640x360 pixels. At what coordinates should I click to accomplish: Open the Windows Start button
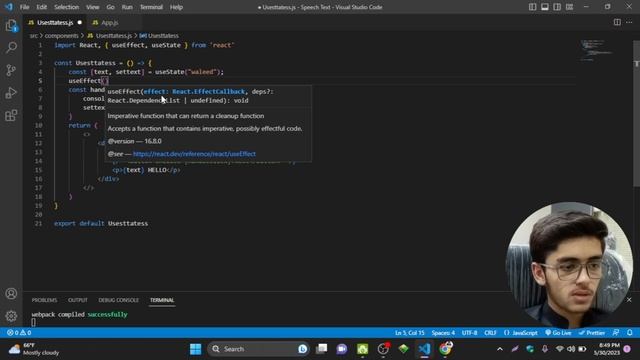click(196, 349)
